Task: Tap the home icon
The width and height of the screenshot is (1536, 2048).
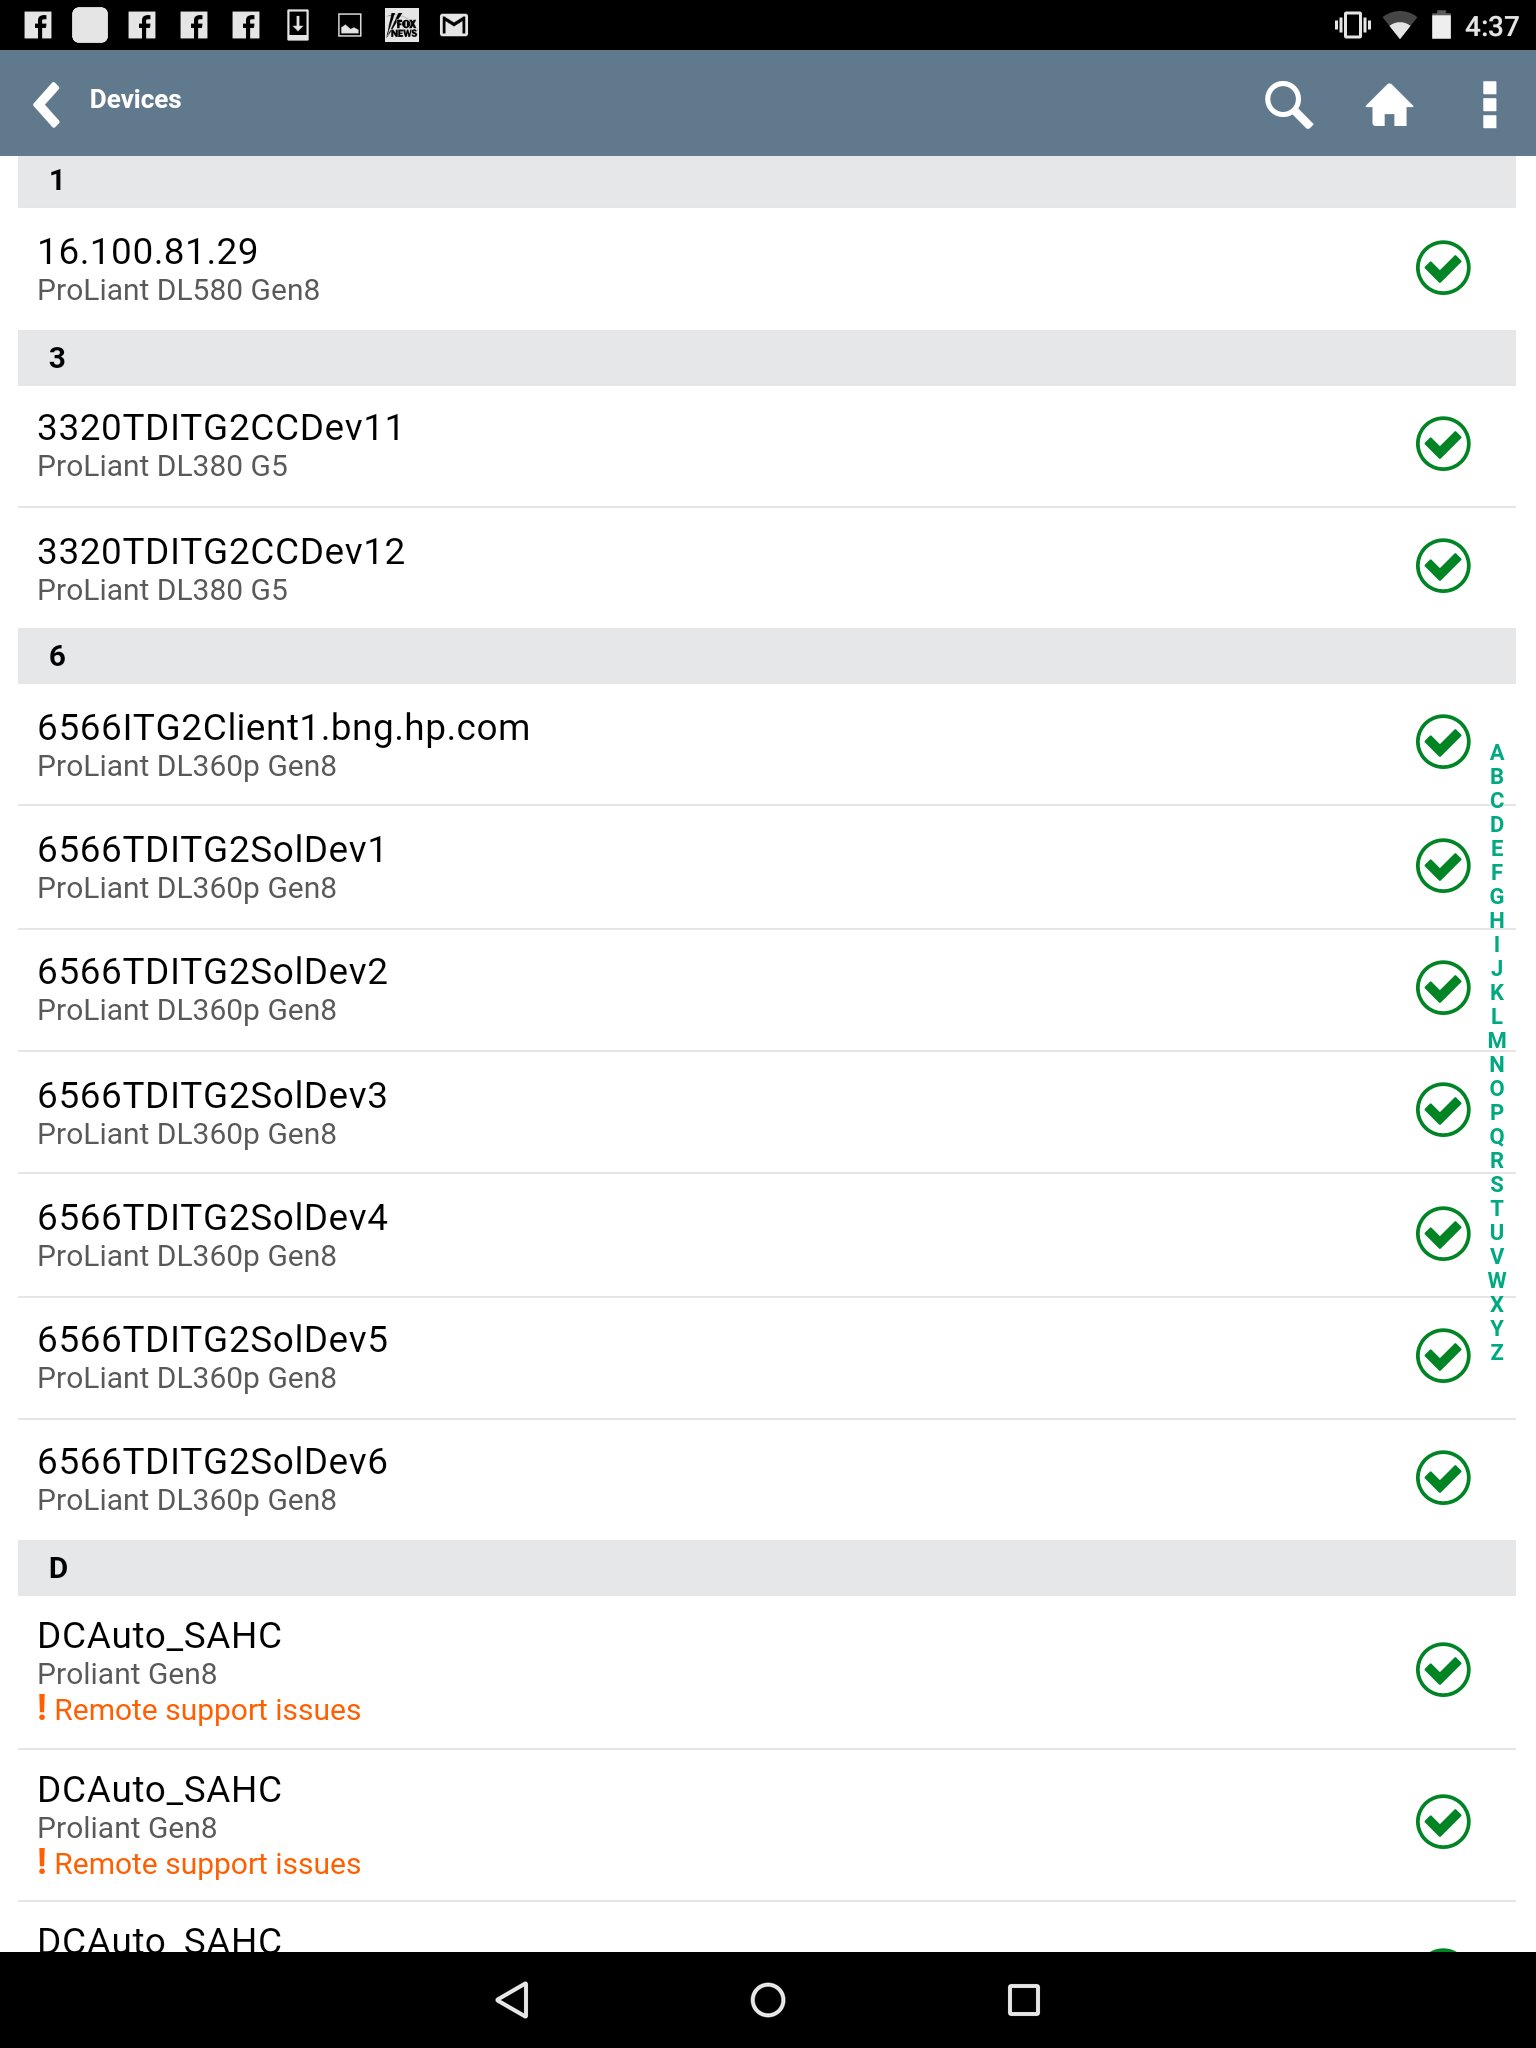Action: (x=1389, y=104)
